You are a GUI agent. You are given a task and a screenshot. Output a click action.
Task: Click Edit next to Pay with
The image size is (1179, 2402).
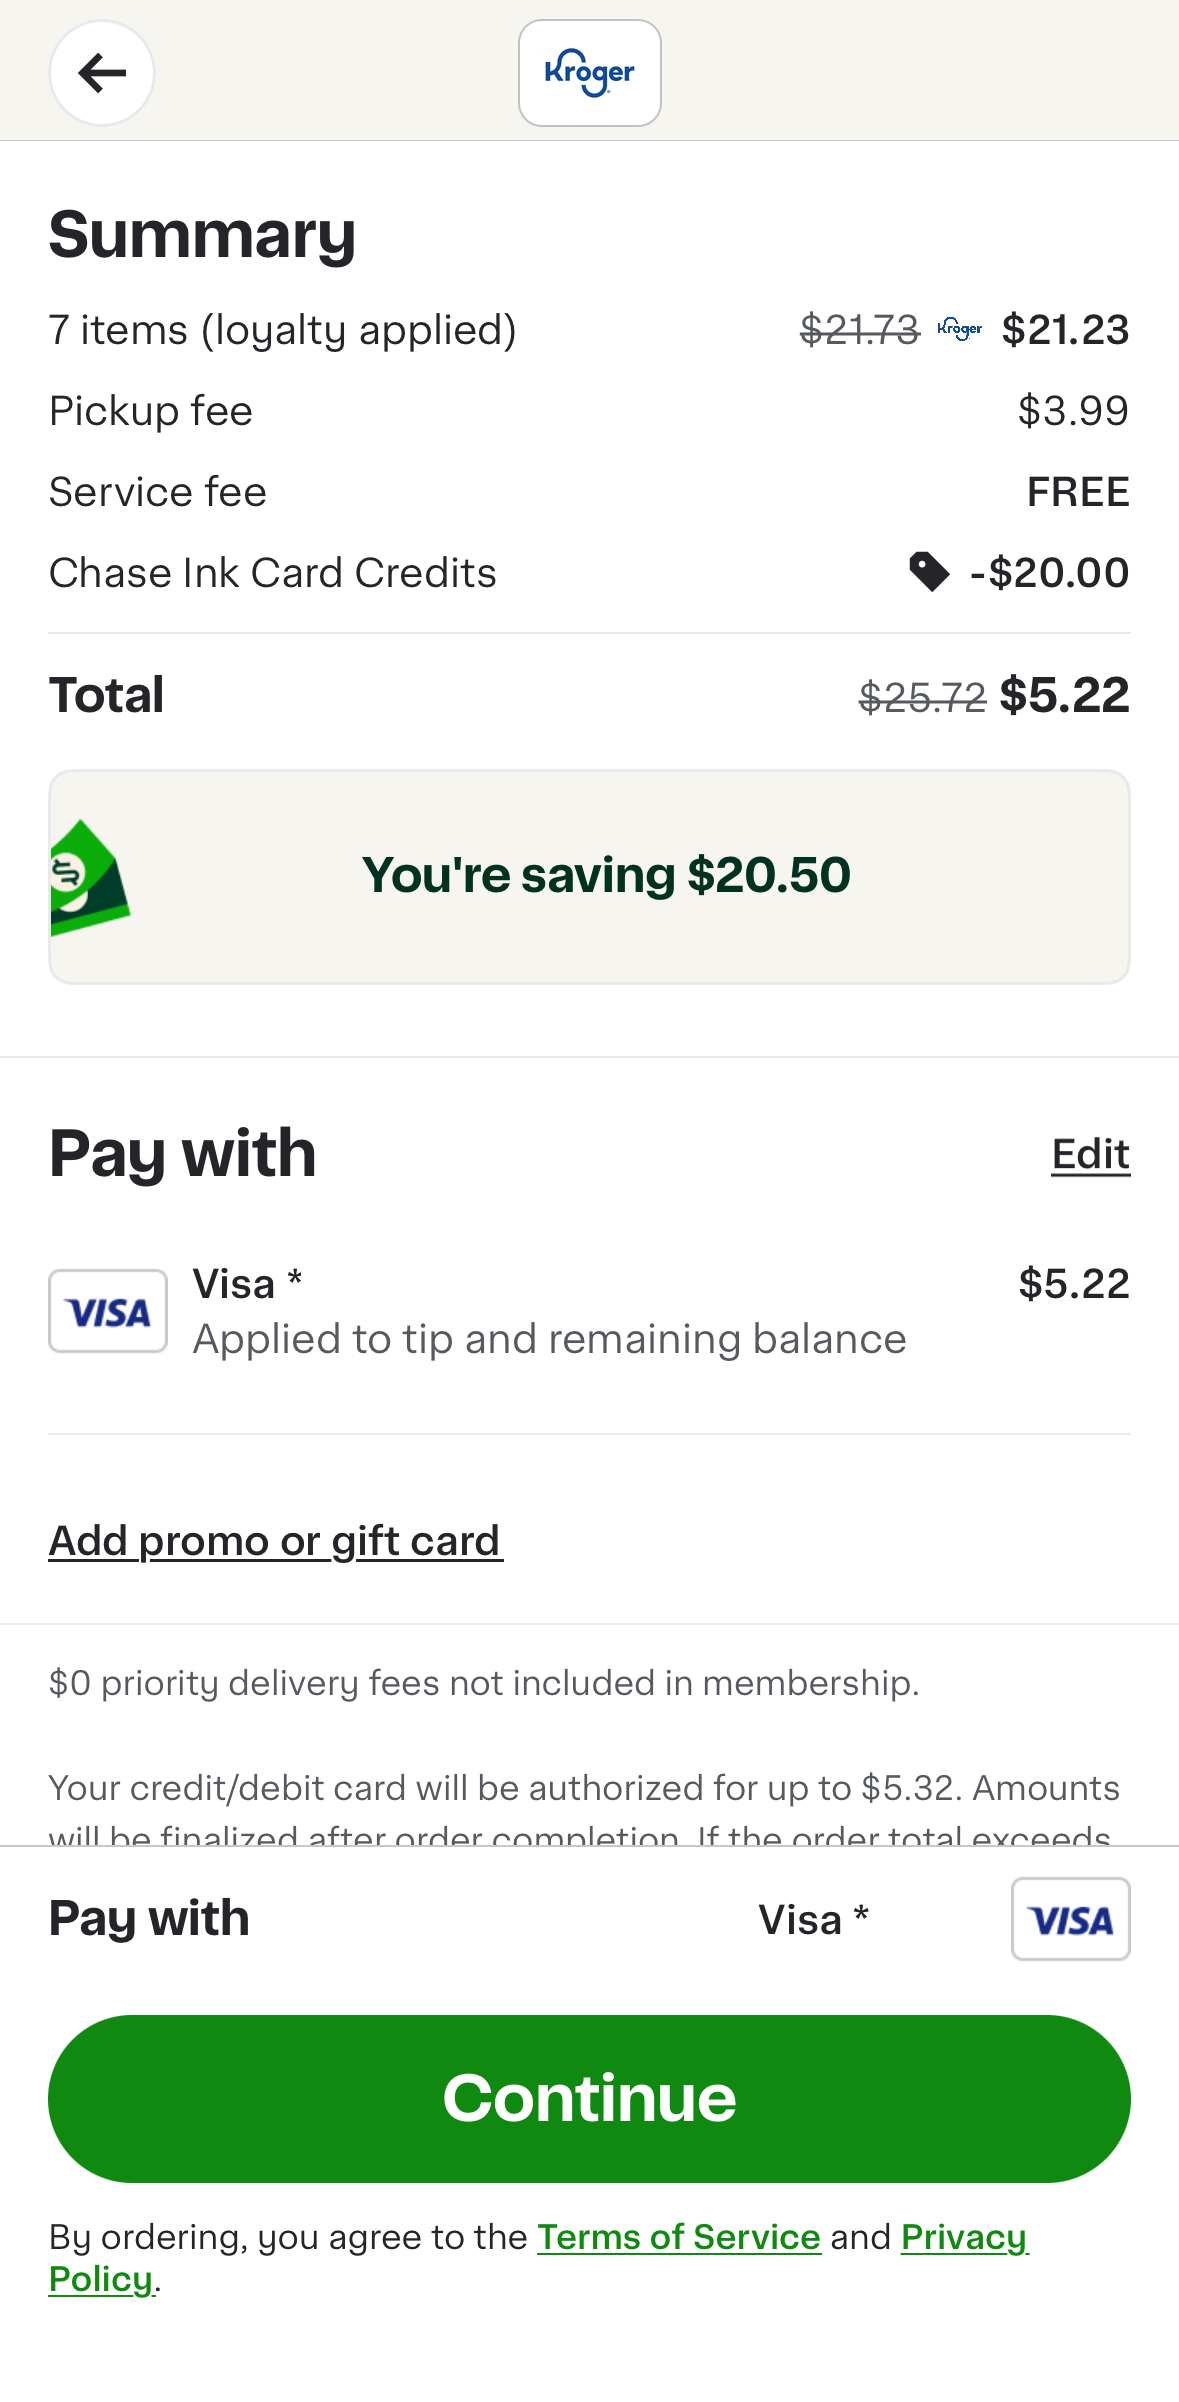click(x=1089, y=1154)
